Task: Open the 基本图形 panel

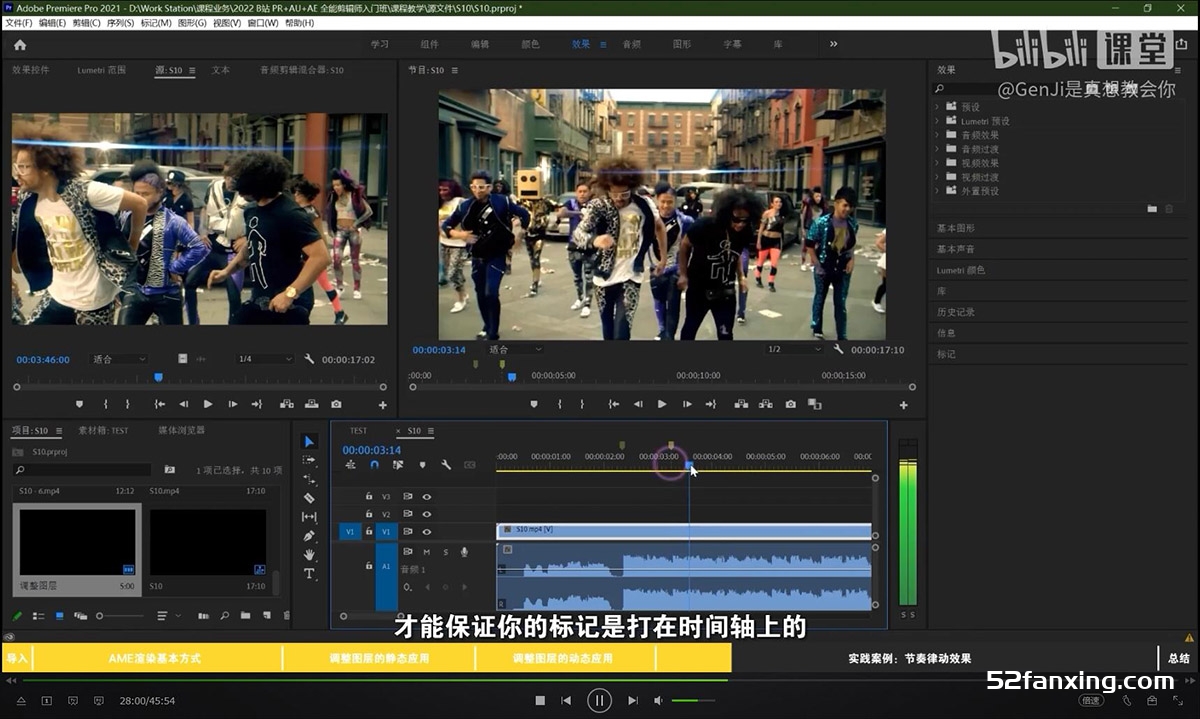Action: 955,228
